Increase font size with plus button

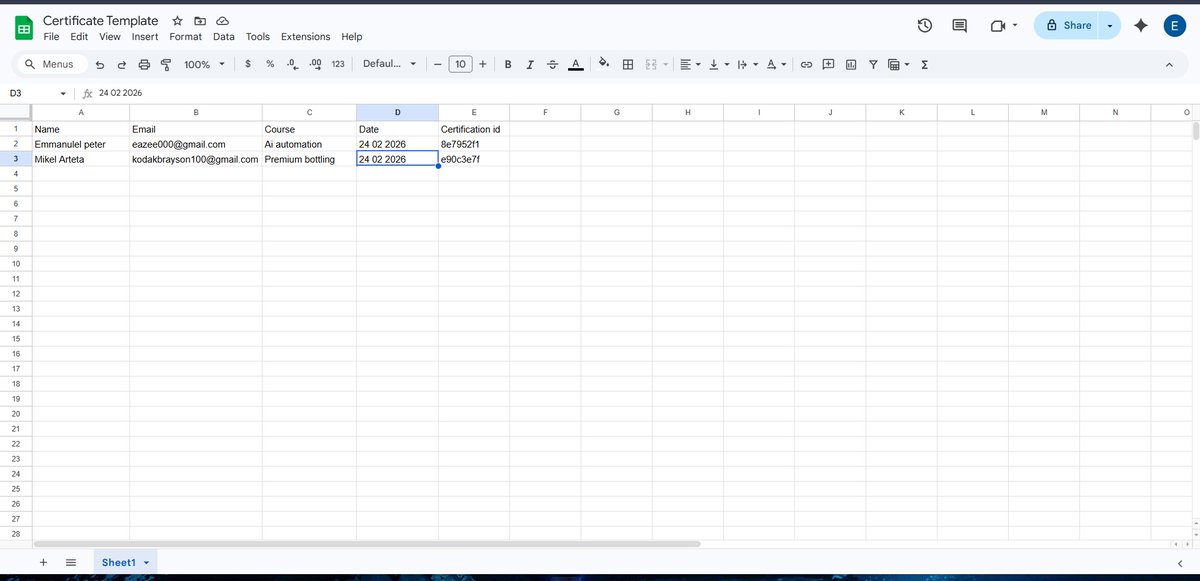[483, 64]
